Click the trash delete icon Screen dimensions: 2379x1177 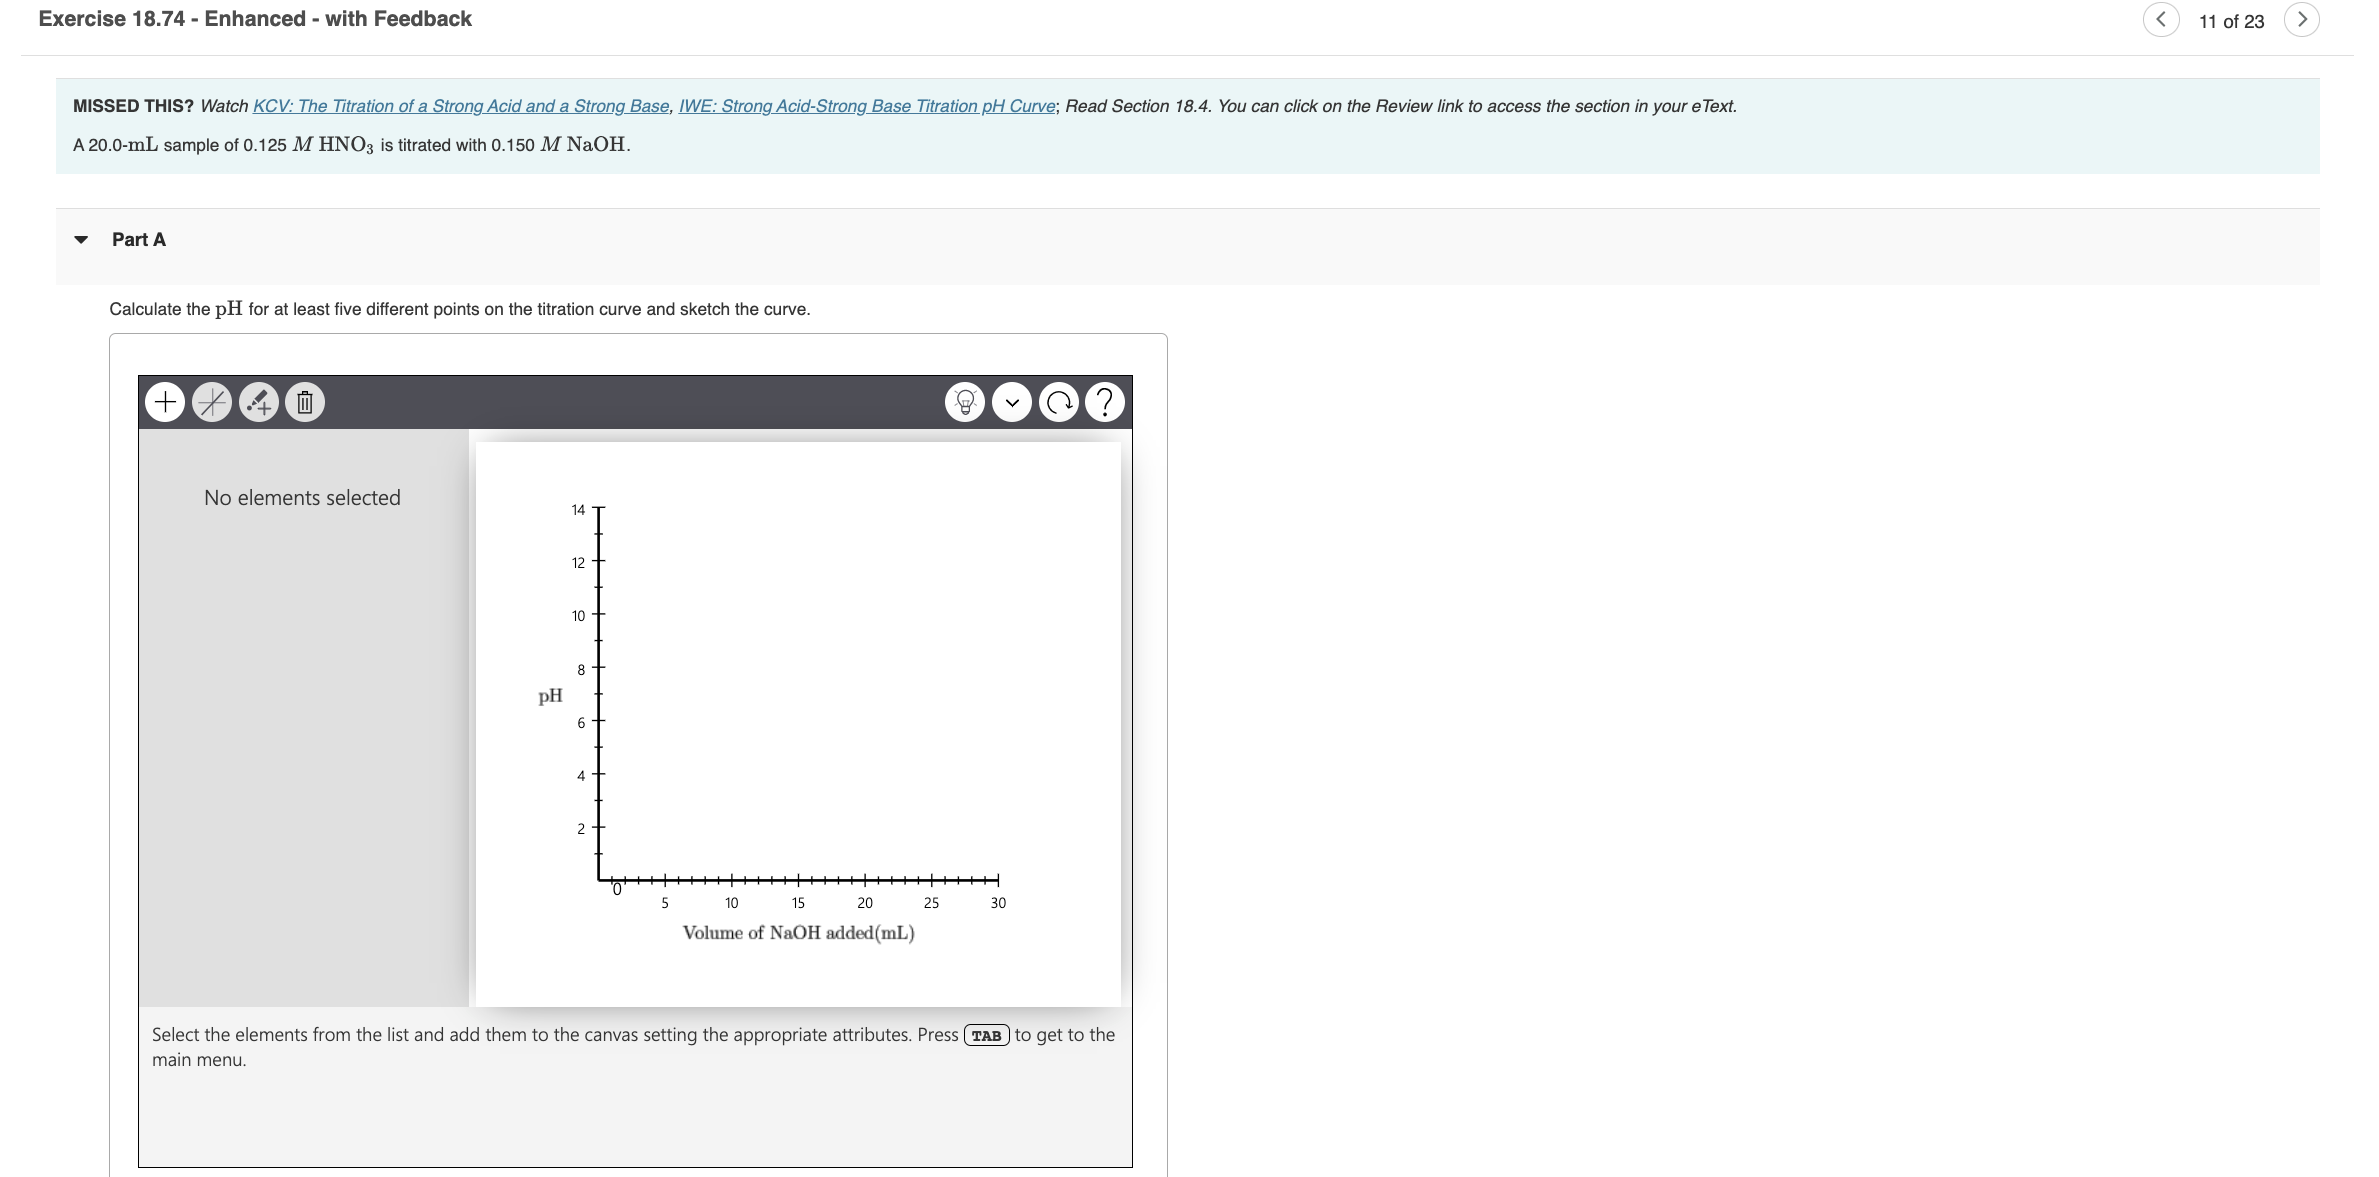pyautogui.click(x=305, y=403)
